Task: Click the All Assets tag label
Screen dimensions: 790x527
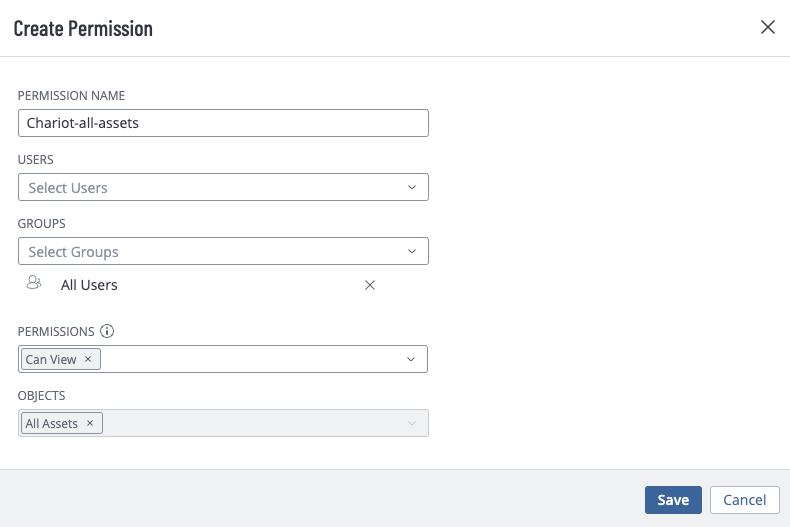Action: 52,423
